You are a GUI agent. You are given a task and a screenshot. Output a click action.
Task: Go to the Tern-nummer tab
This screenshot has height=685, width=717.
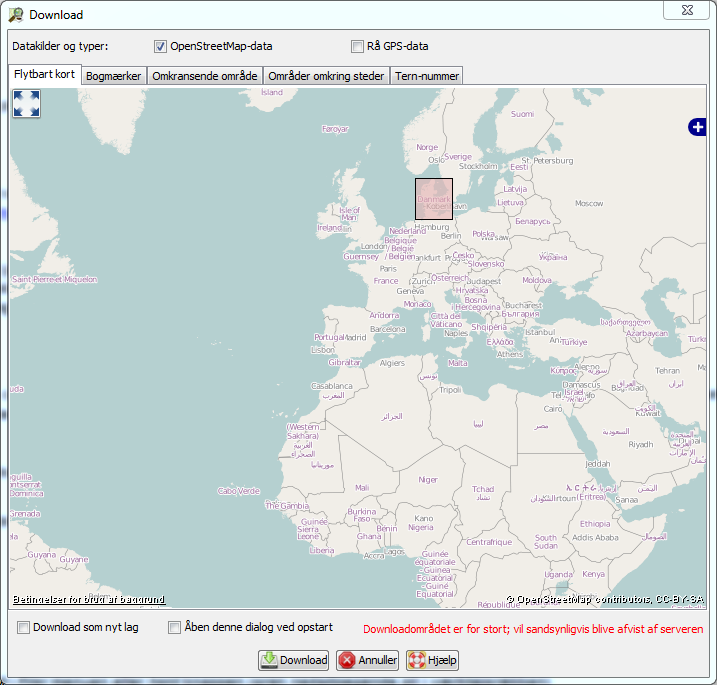(427, 76)
